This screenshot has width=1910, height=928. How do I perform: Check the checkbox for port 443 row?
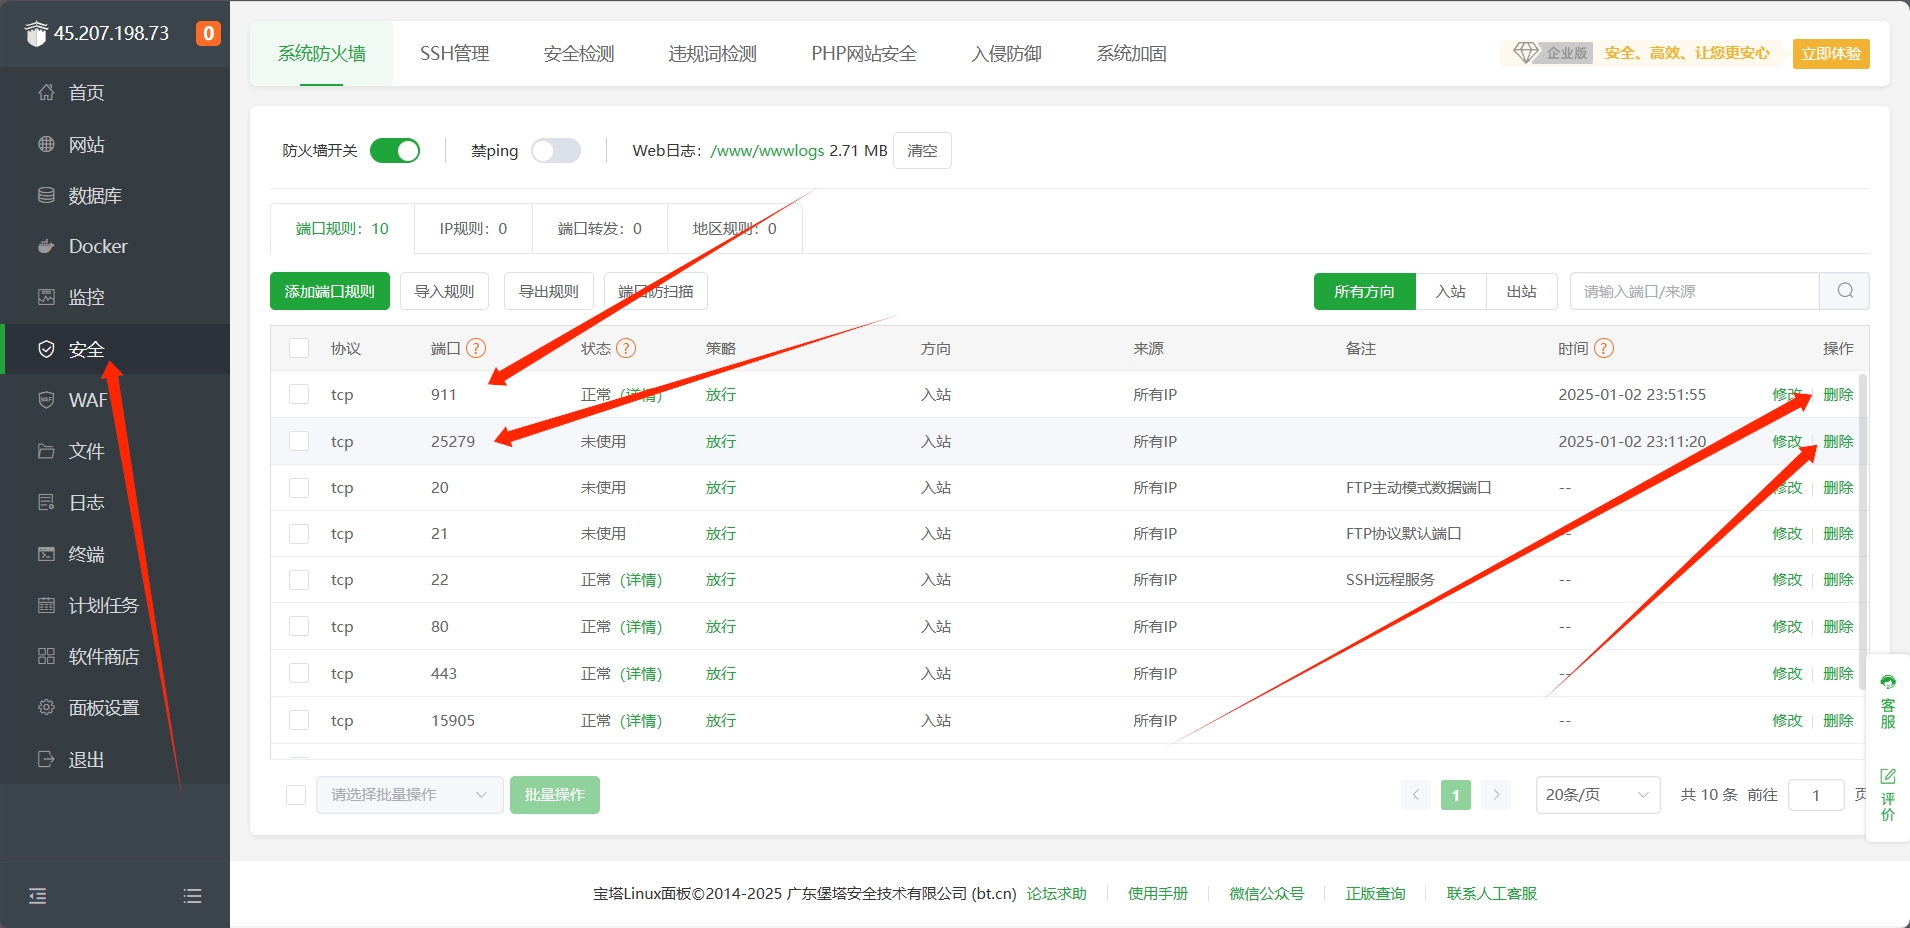[299, 673]
